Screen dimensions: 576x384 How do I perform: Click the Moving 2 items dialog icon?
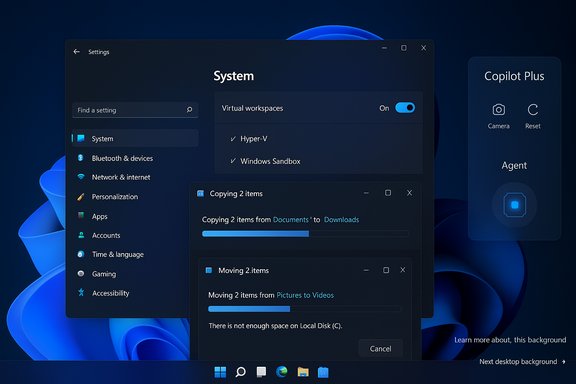pyautogui.click(x=209, y=270)
